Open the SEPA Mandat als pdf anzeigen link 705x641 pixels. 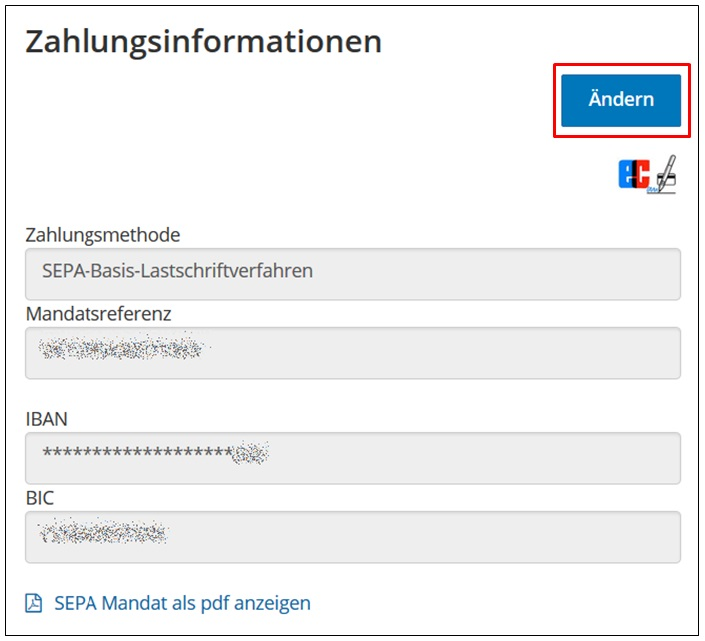(182, 603)
